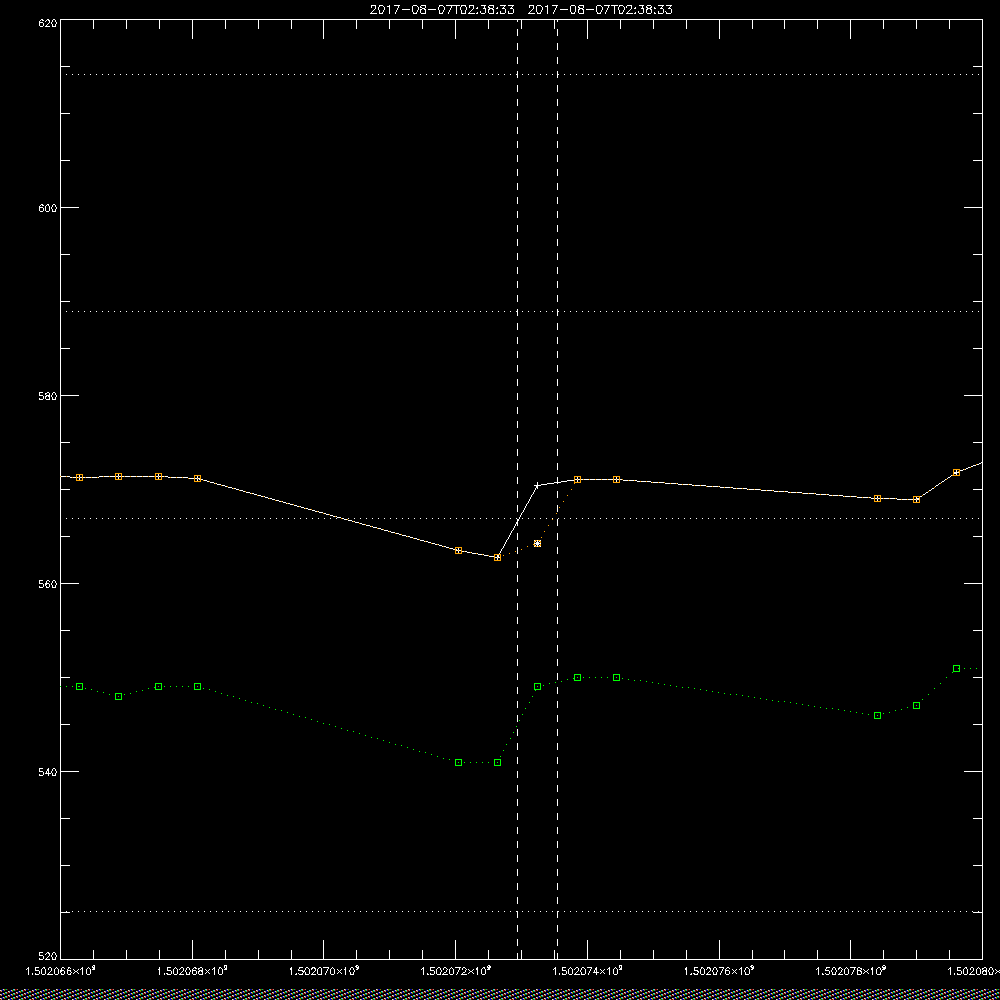This screenshot has height=1000, width=1000.
Task: Click the 1.502074×10⁹ x-axis label
Action: pyautogui.click(x=588, y=971)
